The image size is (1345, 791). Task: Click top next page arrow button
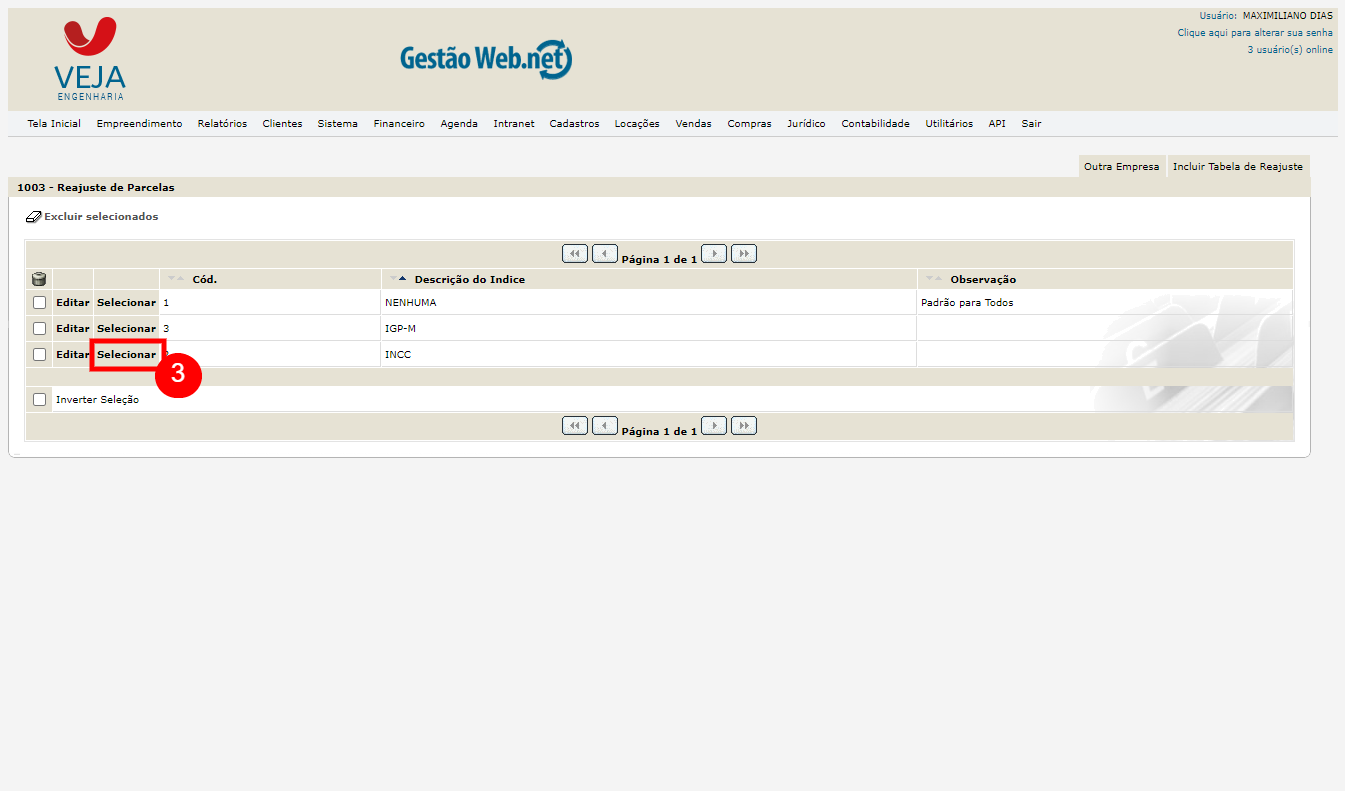(x=714, y=254)
